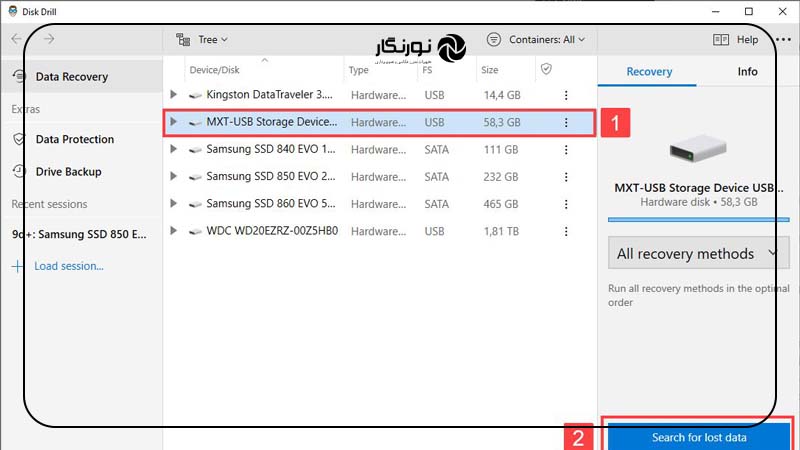
Task: Expand Kingston DataTraveler row
Action: point(173,94)
